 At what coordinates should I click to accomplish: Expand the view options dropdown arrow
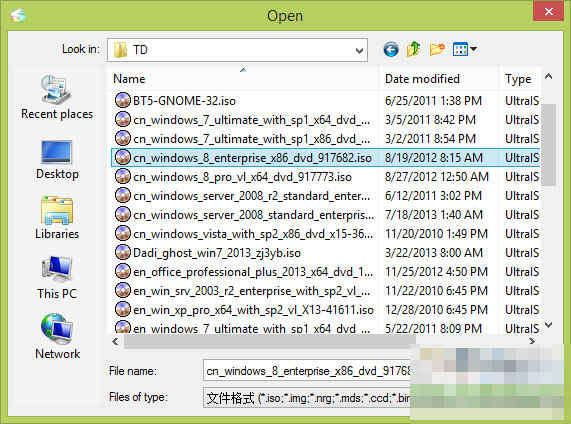tap(473, 49)
